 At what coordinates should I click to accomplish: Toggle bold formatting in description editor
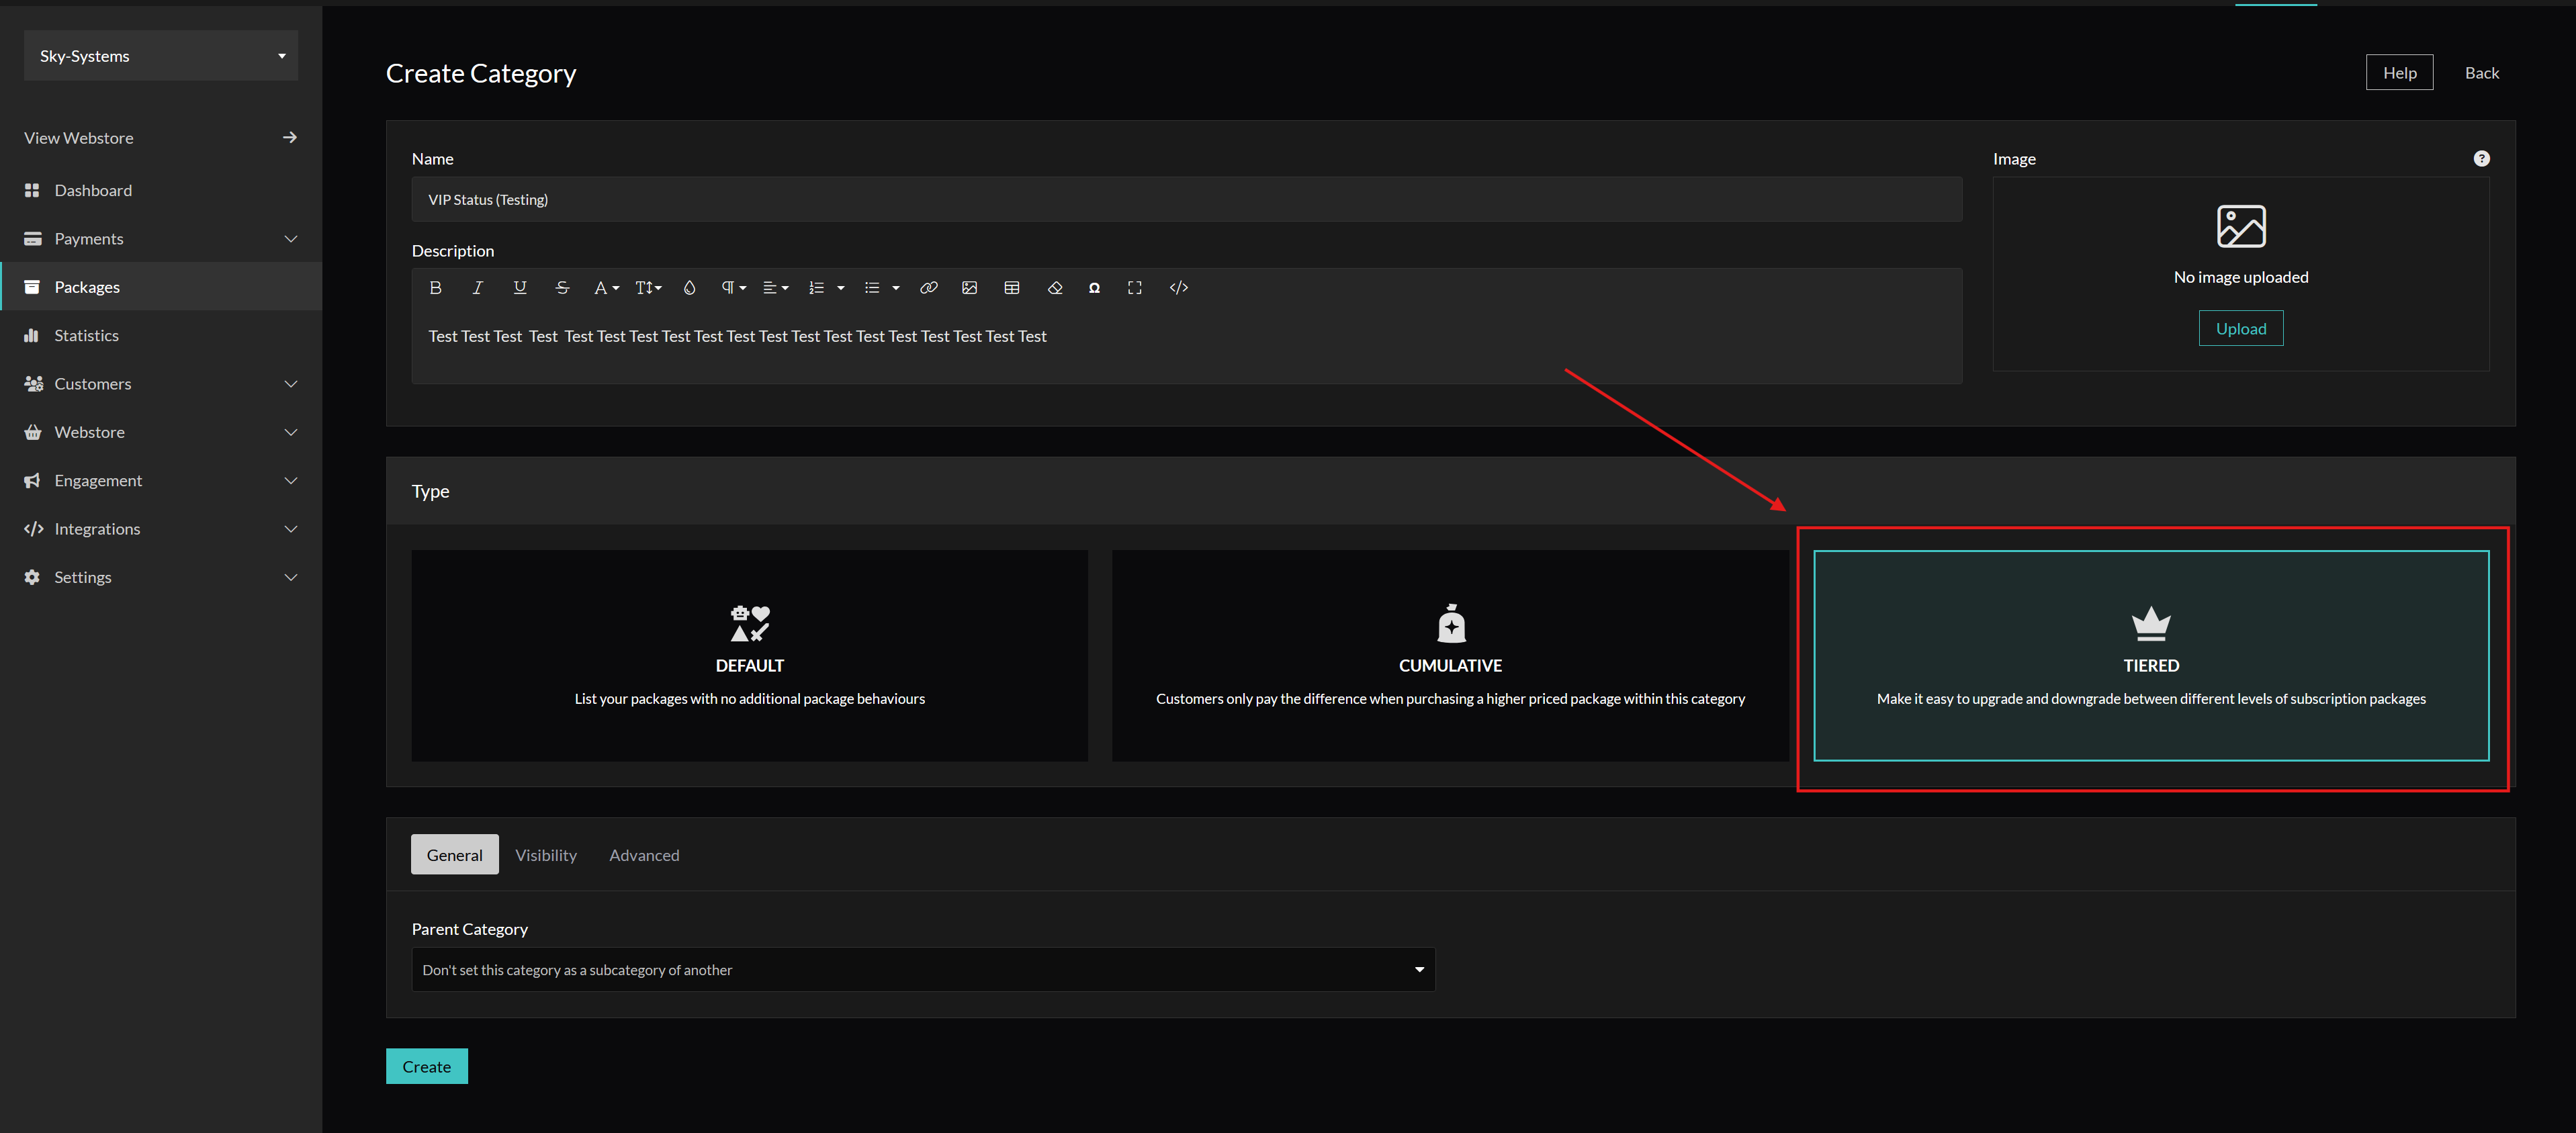pos(435,288)
